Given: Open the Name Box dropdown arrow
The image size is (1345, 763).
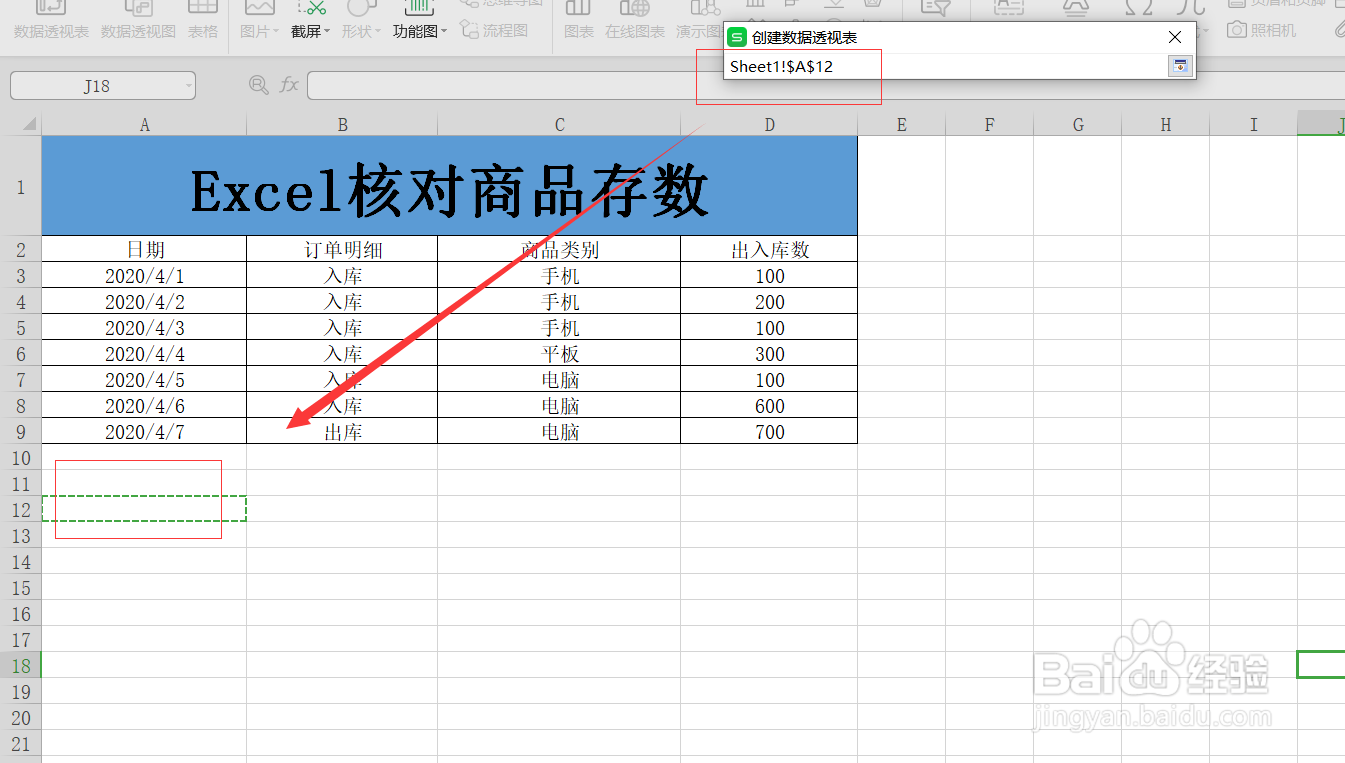Looking at the screenshot, I should point(189,86).
